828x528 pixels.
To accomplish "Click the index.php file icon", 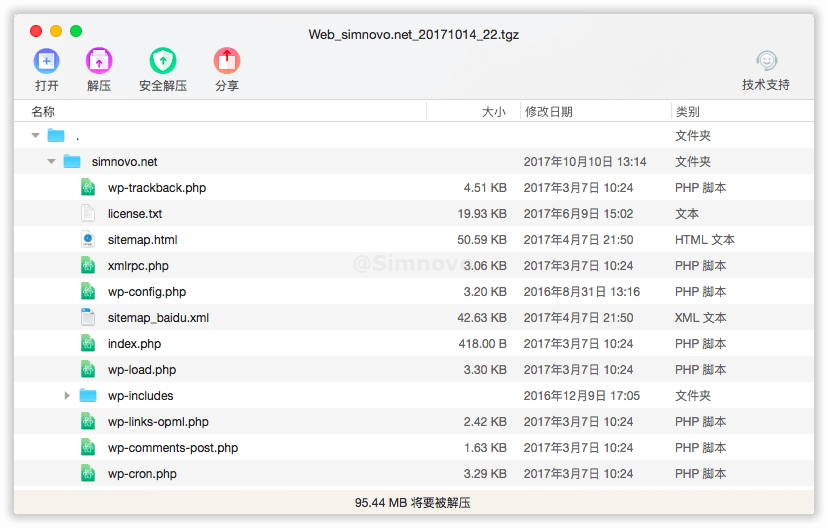I will 88,344.
